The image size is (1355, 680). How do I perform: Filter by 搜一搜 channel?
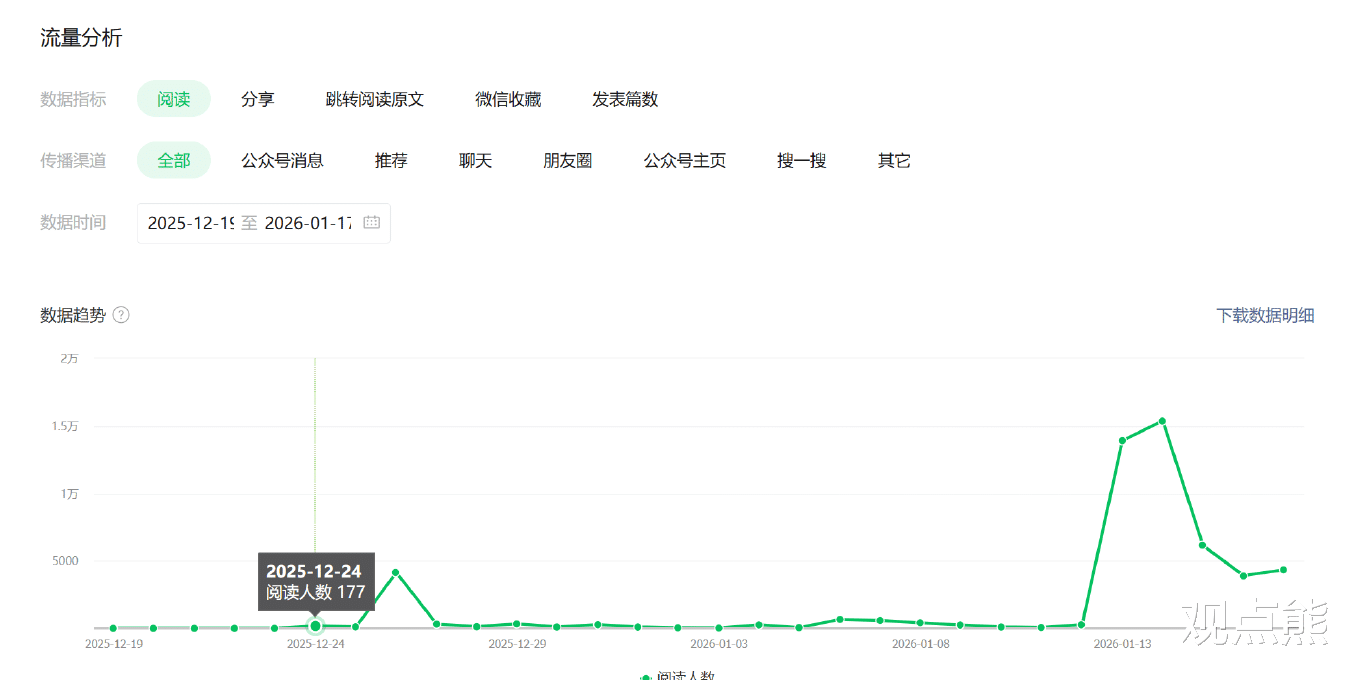point(802,160)
